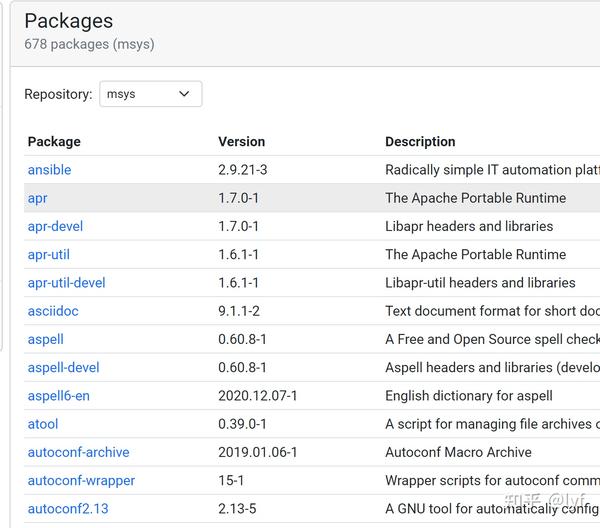Click 'Aspell headers and libraries' description

(492, 368)
